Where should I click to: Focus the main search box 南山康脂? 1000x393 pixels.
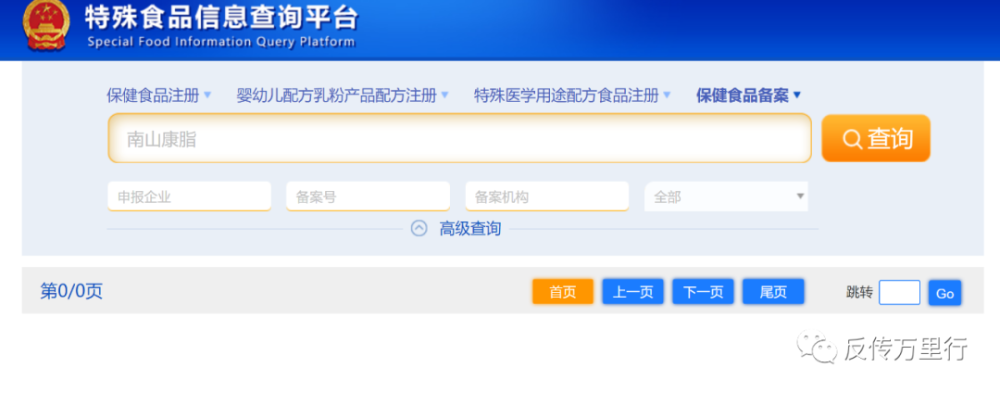[460, 138]
